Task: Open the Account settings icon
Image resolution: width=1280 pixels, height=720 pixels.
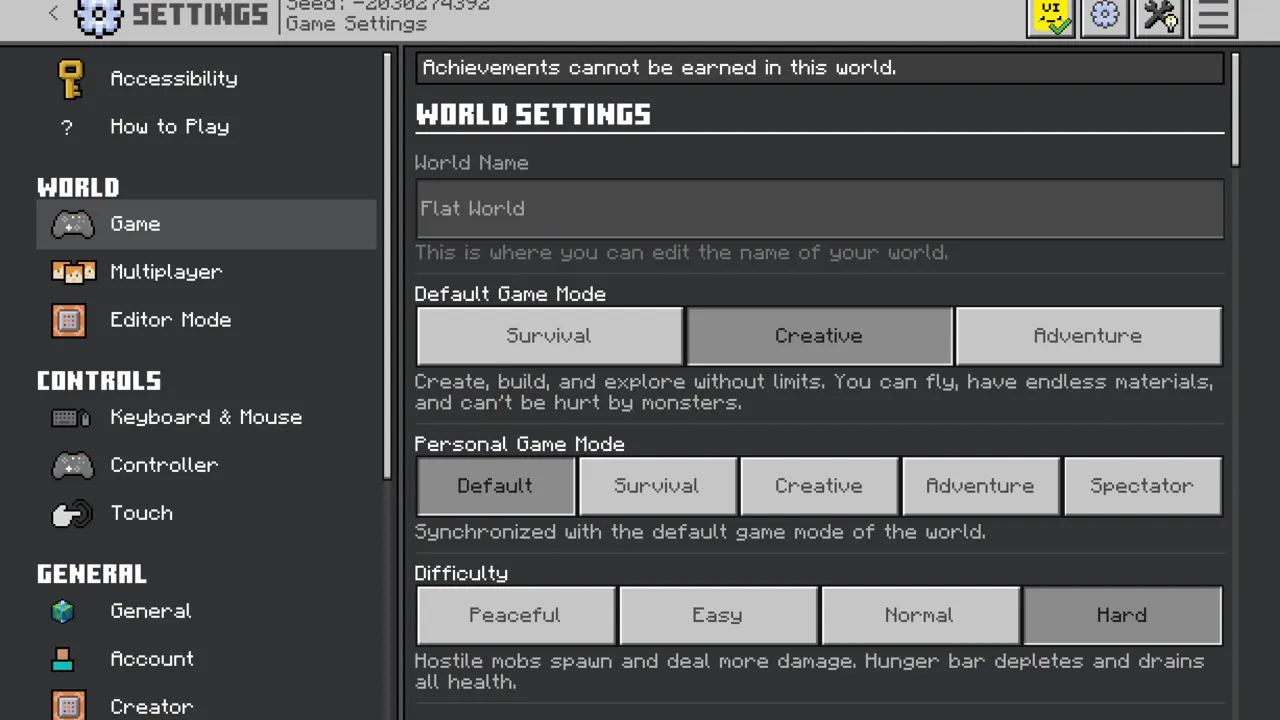Action: coord(63,659)
